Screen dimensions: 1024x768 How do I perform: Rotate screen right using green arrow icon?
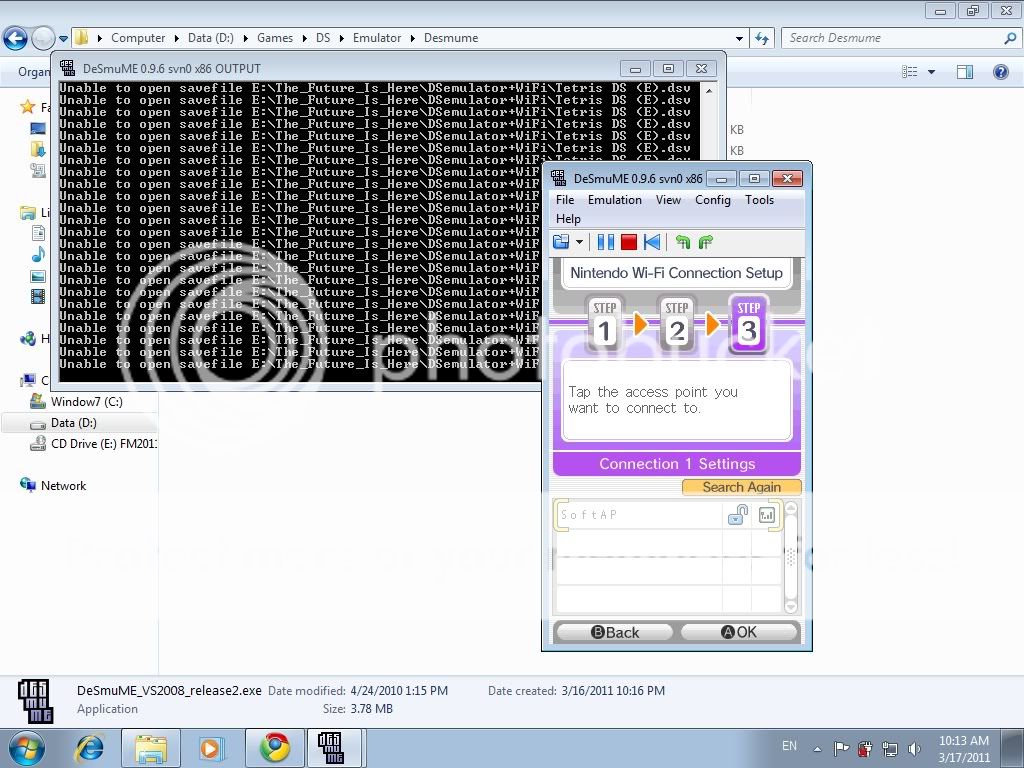click(706, 242)
